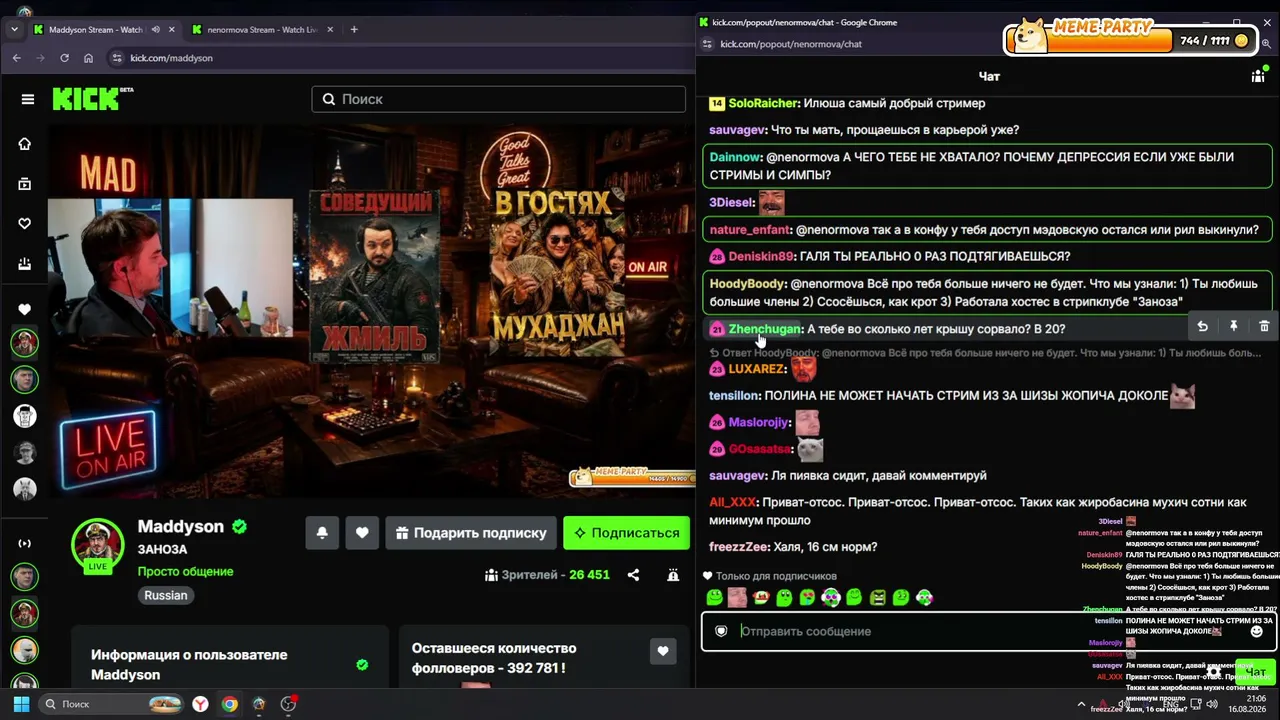The image size is (1280, 720).
Task: Select the Russian language tag
Action: click(166, 595)
